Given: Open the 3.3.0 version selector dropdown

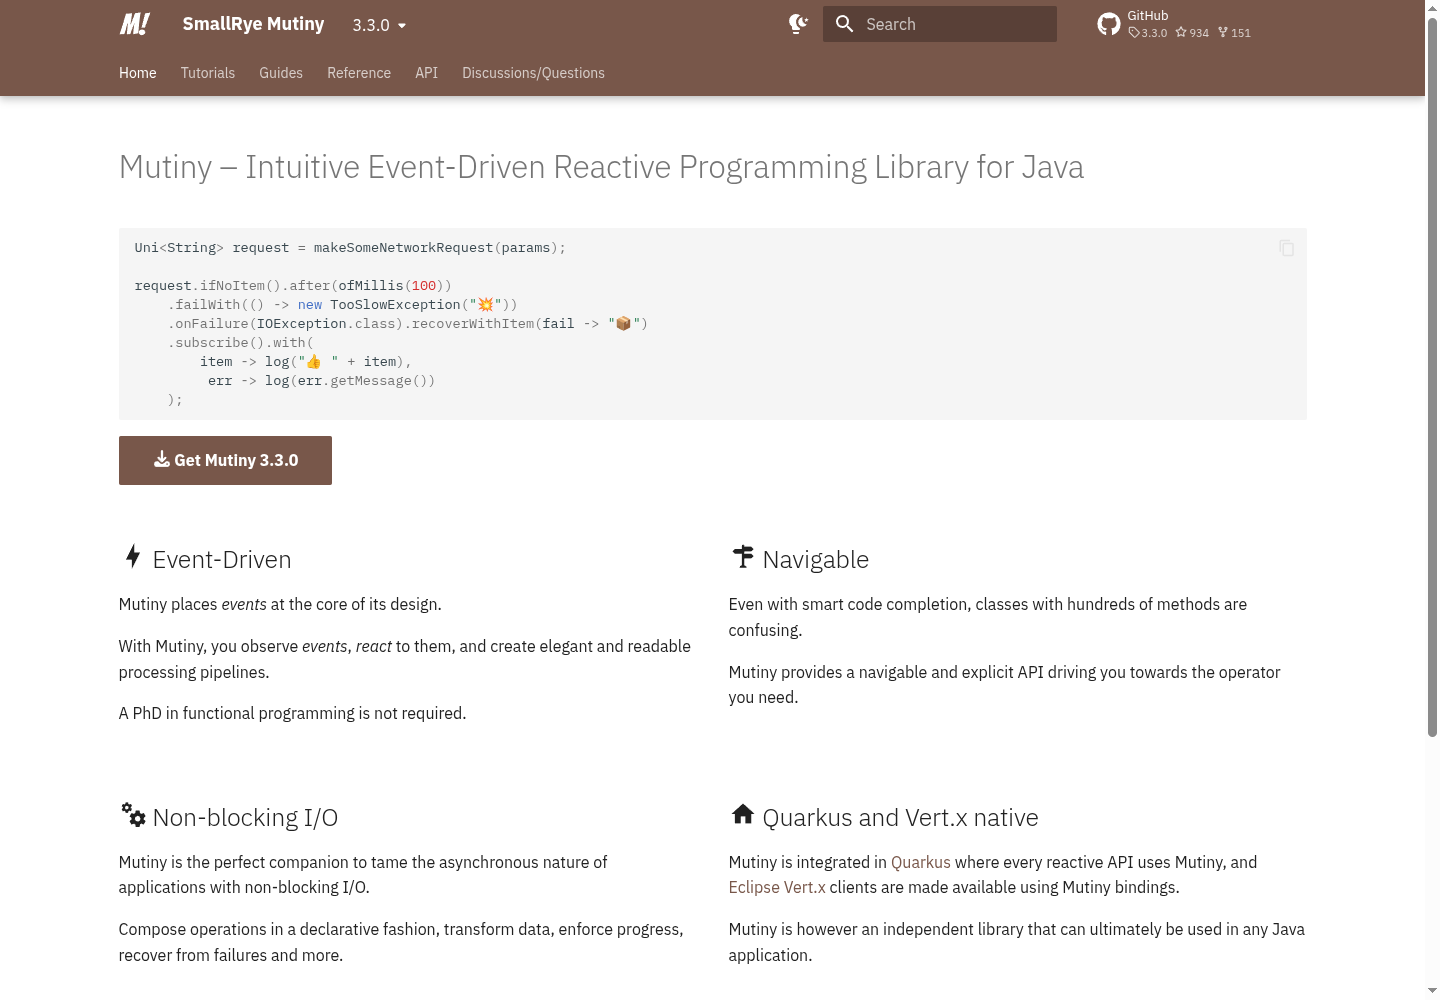Looking at the screenshot, I should [x=379, y=25].
